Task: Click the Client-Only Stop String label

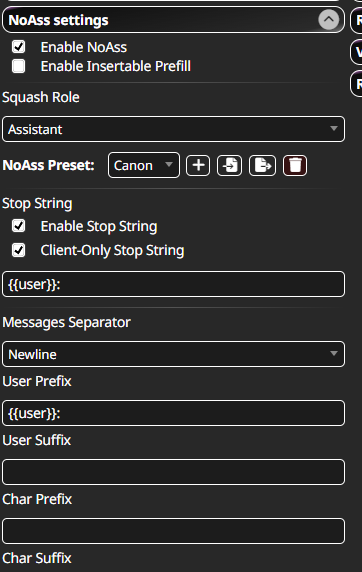Action: point(112,251)
